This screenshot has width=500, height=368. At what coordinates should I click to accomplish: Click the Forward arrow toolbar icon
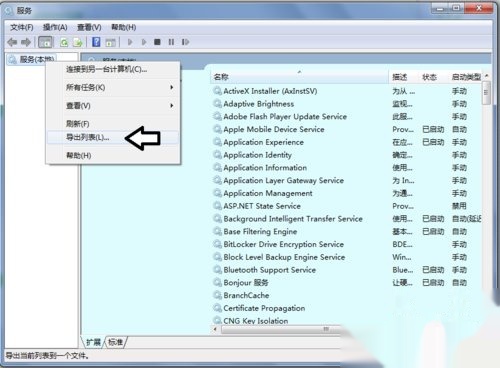tap(26, 42)
